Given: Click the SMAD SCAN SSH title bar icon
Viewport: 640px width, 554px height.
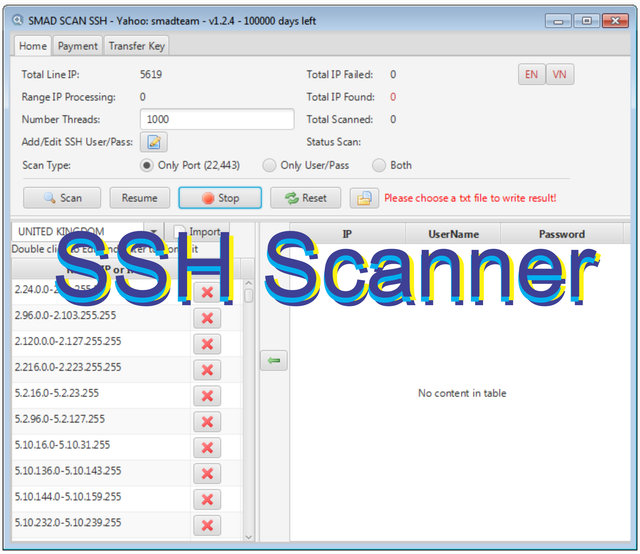Looking at the screenshot, I should (18, 20).
